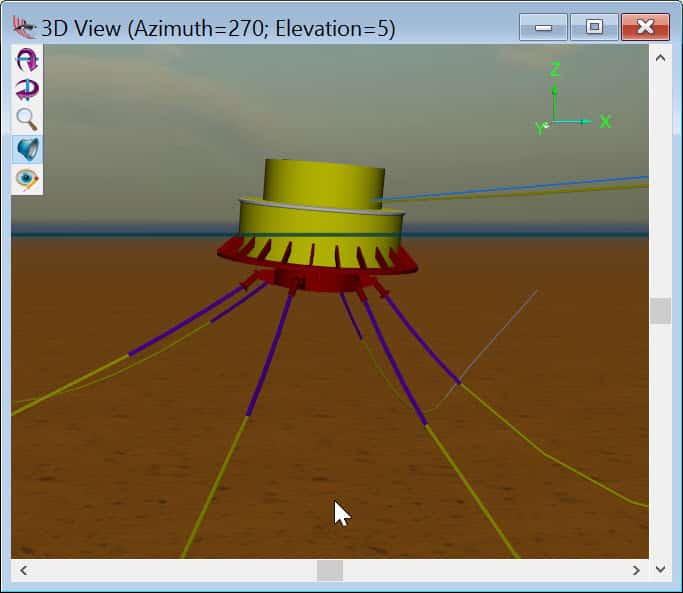Select the magnifying glass zoom tool

pos(27,120)
